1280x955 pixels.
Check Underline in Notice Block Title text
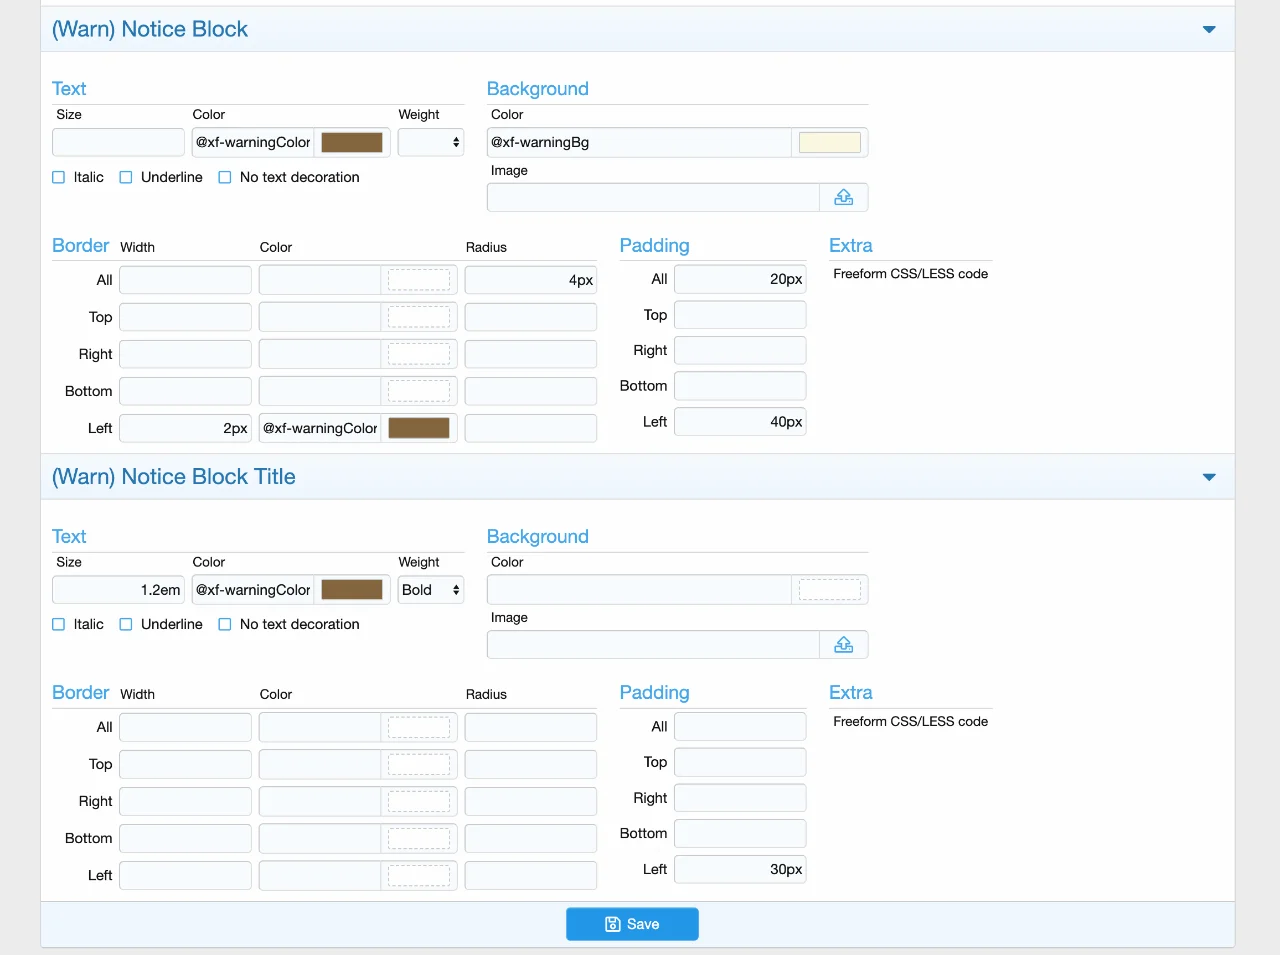click(126, 625)
